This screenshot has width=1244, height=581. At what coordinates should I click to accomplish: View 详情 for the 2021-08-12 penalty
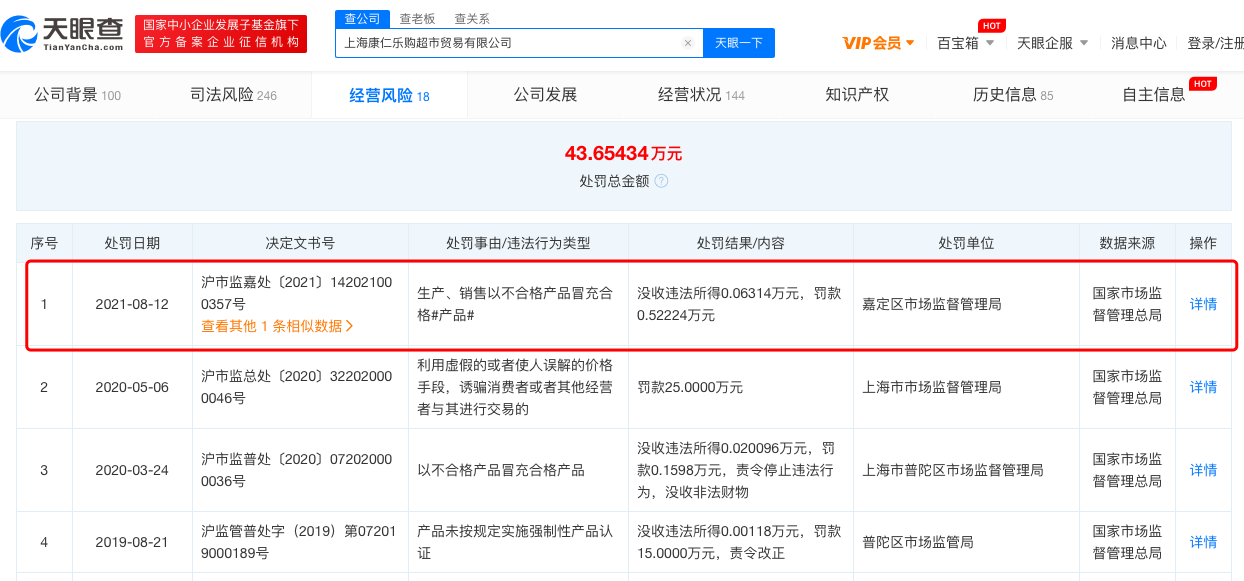point(1203,304)
